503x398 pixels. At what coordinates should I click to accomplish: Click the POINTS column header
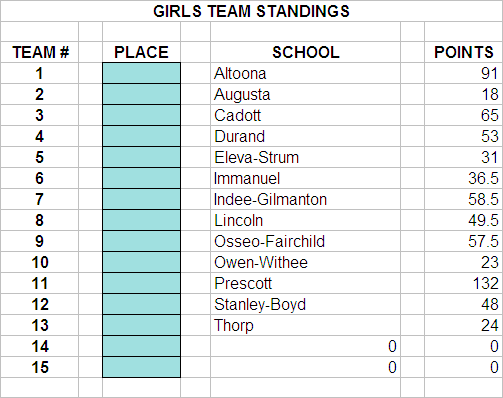click(463, 52)
